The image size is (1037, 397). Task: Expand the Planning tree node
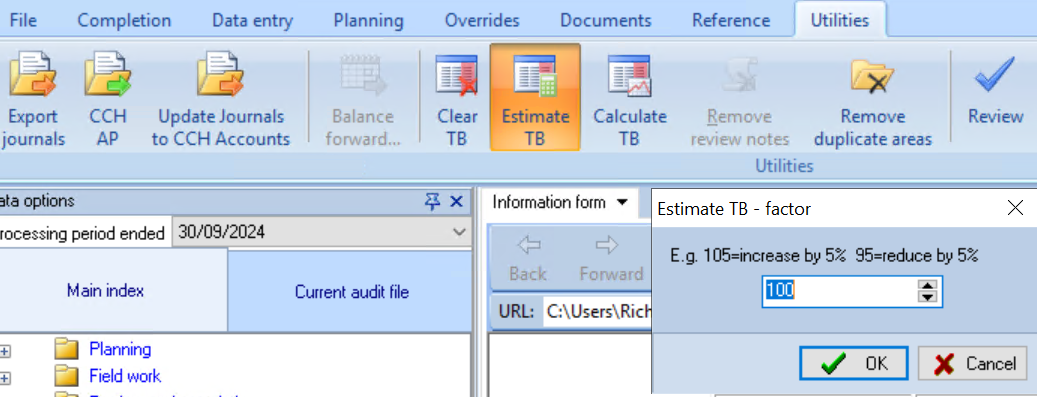(x=5, y=351)
